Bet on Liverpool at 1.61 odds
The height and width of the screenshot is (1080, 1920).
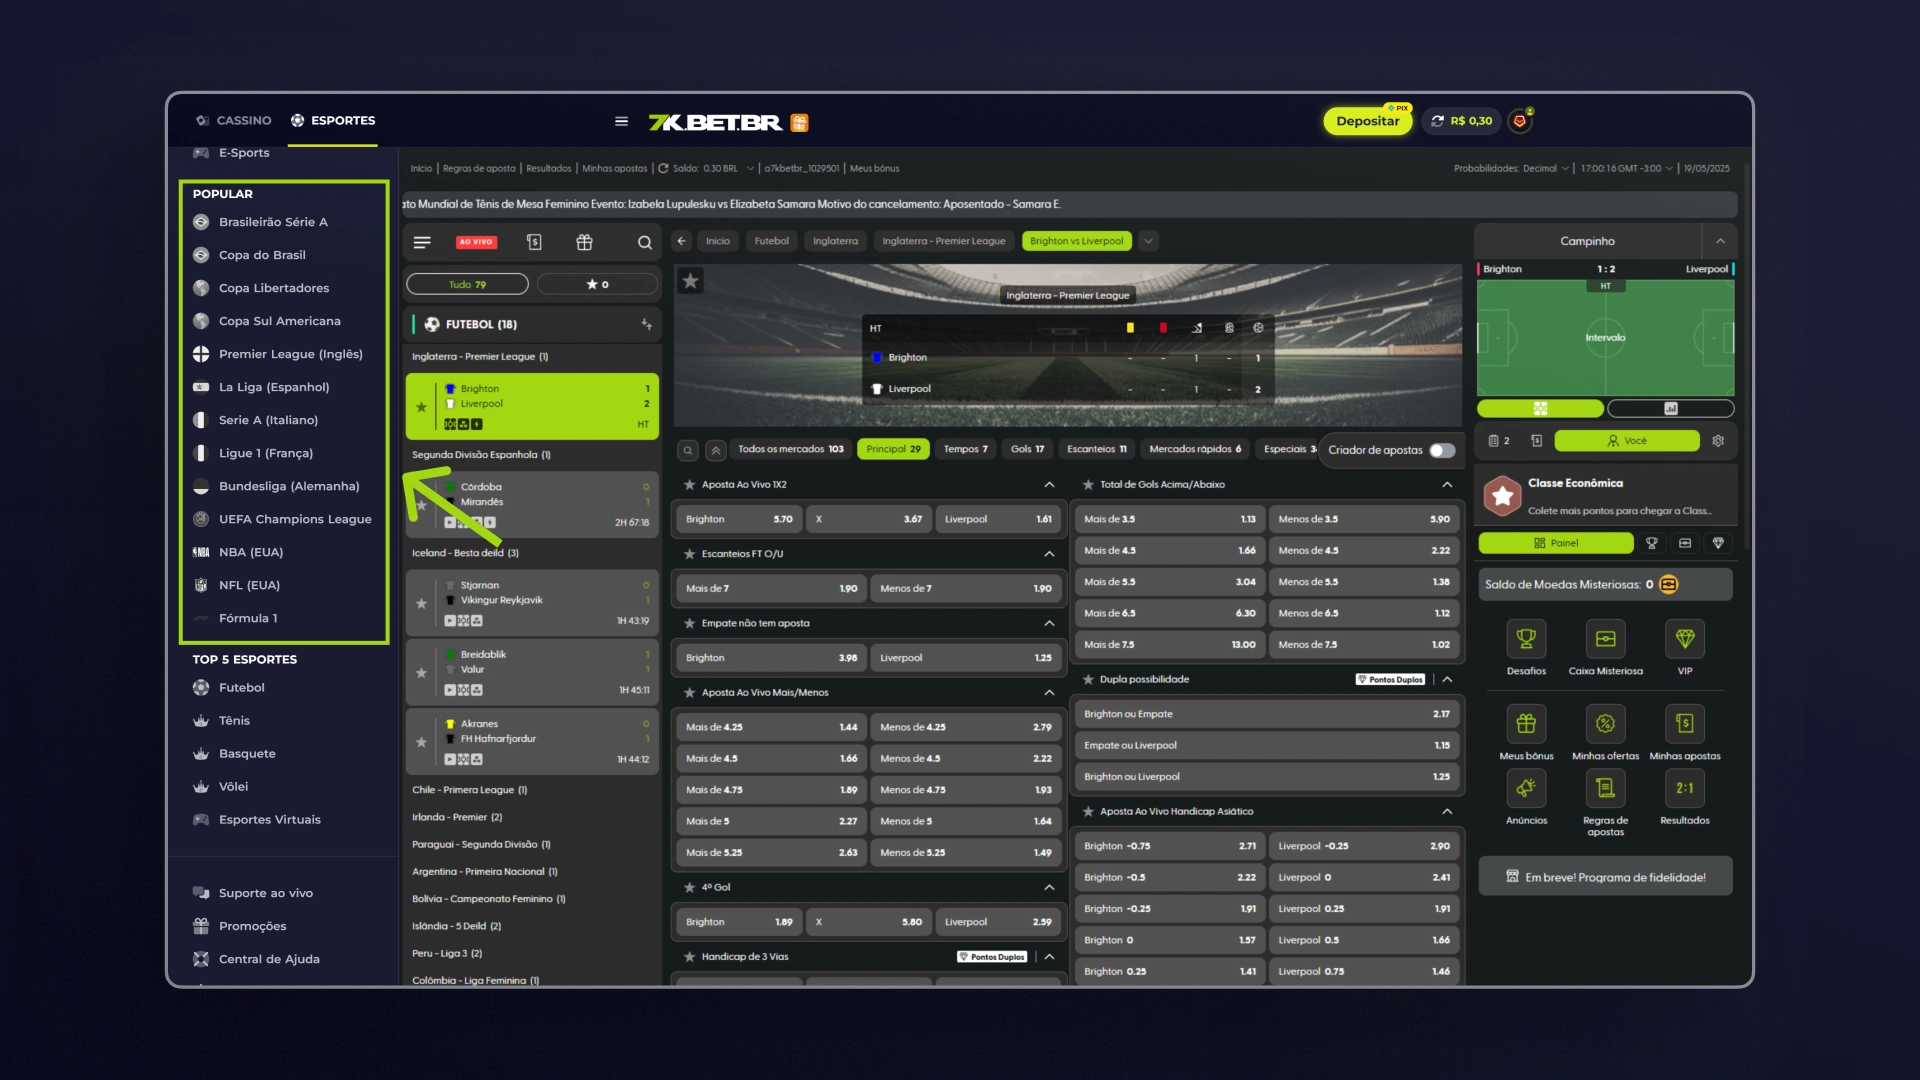coord(997,519)
